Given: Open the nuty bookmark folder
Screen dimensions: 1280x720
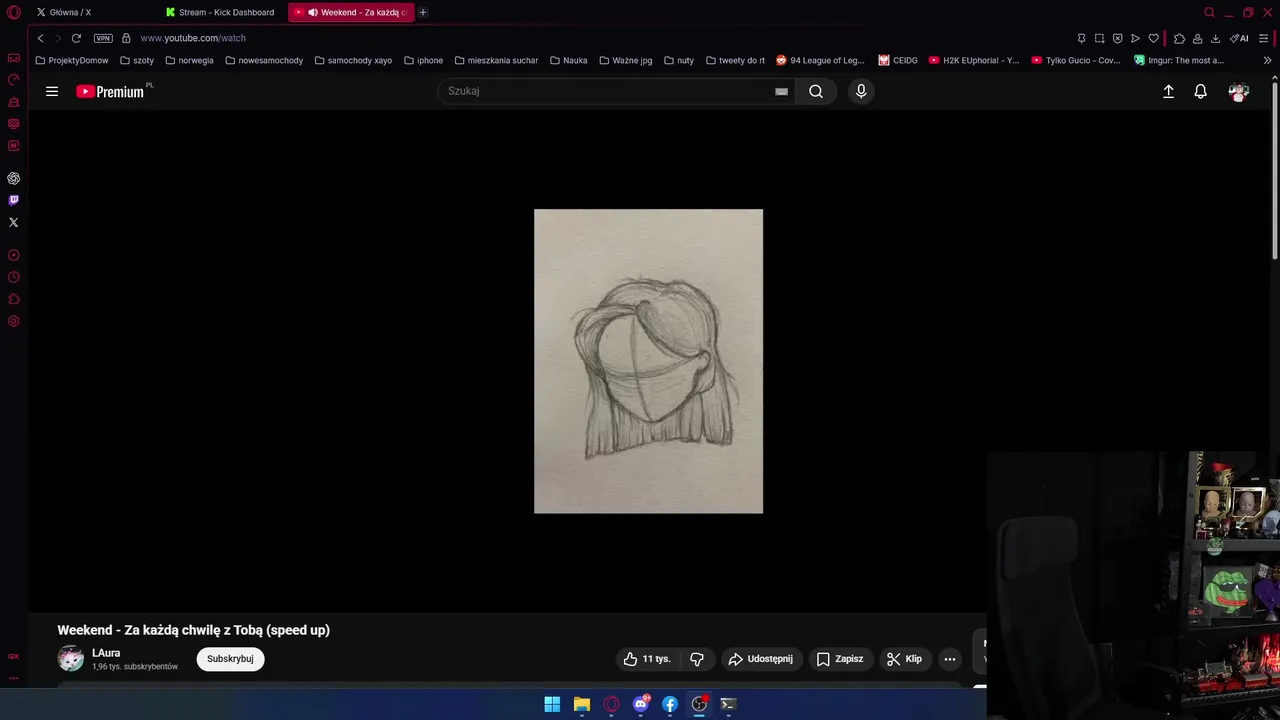Looking at the screenshot, I should click(679, 60).
